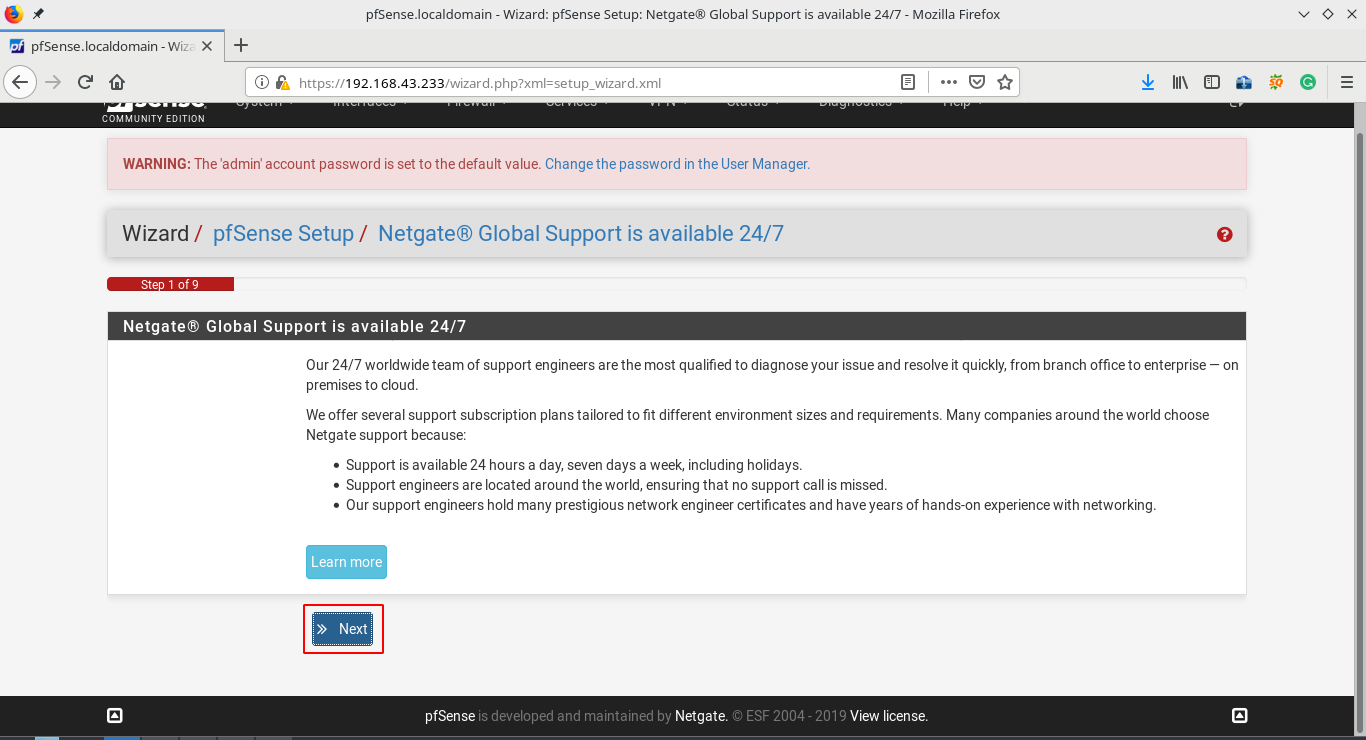Open the page actions three-dots menu

click(949, 83)
